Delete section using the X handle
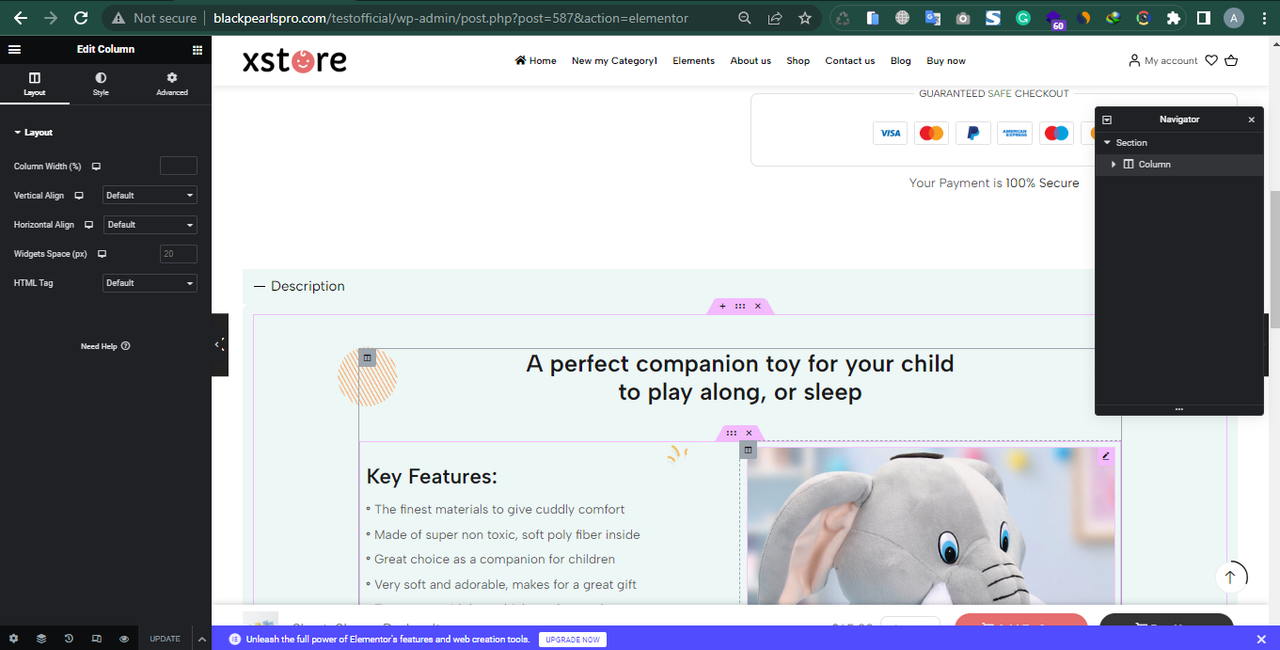The width and height of the screenshot is (1280, 650). point(758,306)
